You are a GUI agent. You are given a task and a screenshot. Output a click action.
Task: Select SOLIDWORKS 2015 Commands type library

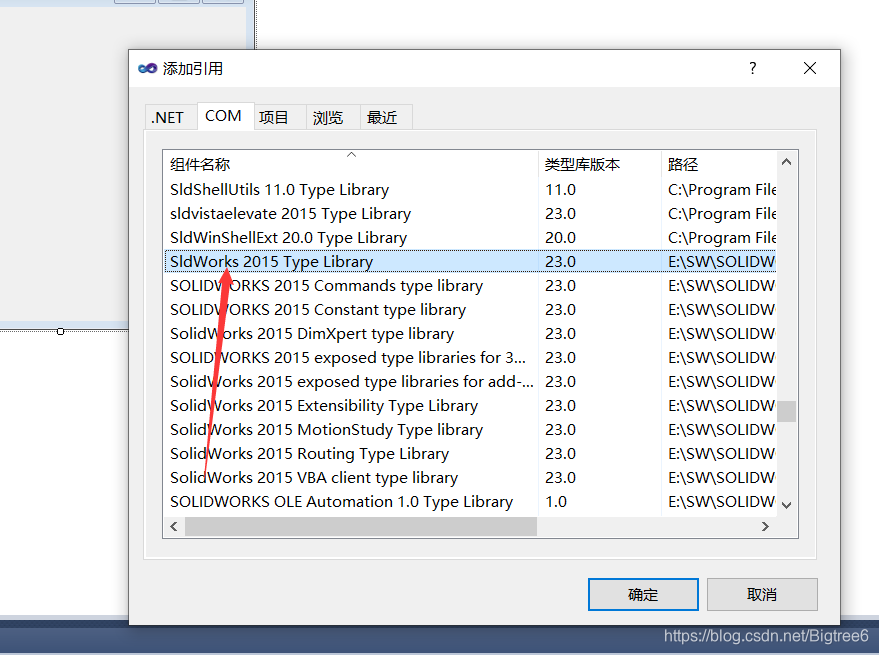click(326, 286)
